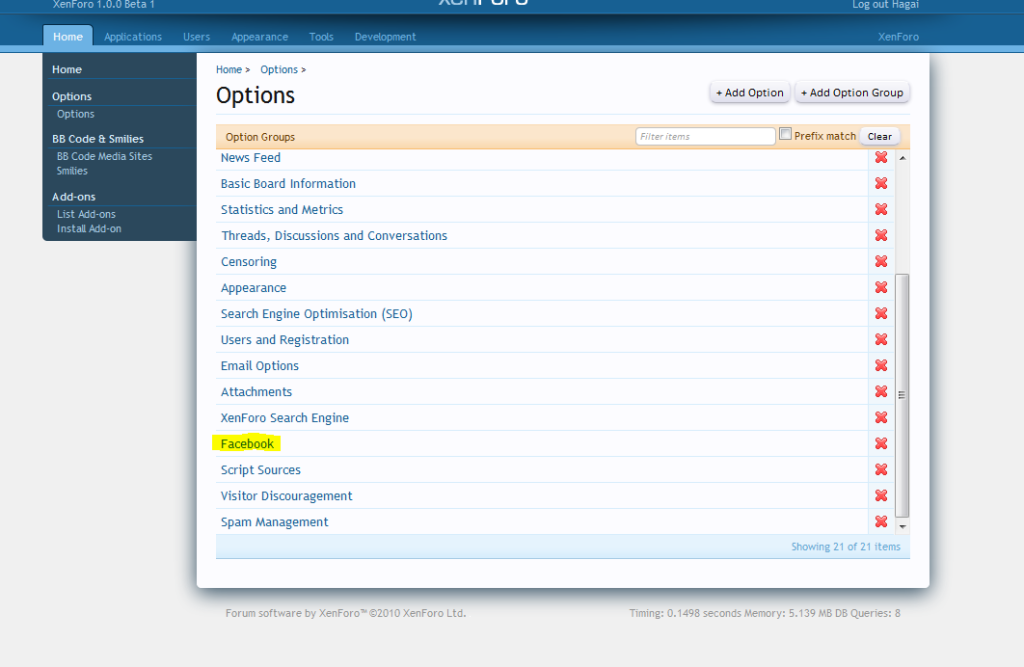
Task: Select Home in the sidebar
Action: tap(67, 69)
